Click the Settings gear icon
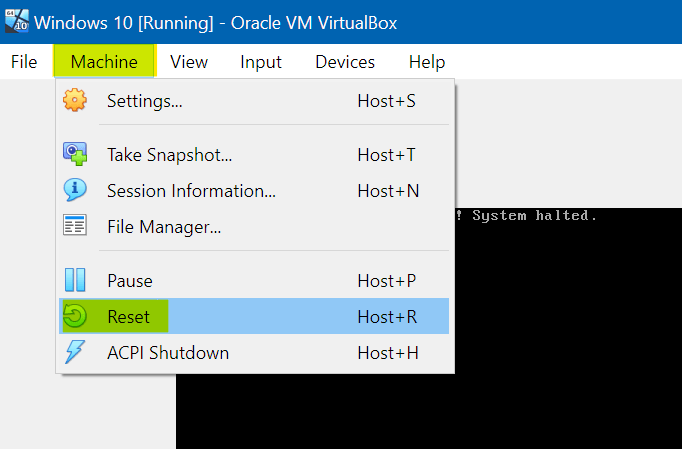The width and height of the screenshot is (682, 449). click(75, 100)
